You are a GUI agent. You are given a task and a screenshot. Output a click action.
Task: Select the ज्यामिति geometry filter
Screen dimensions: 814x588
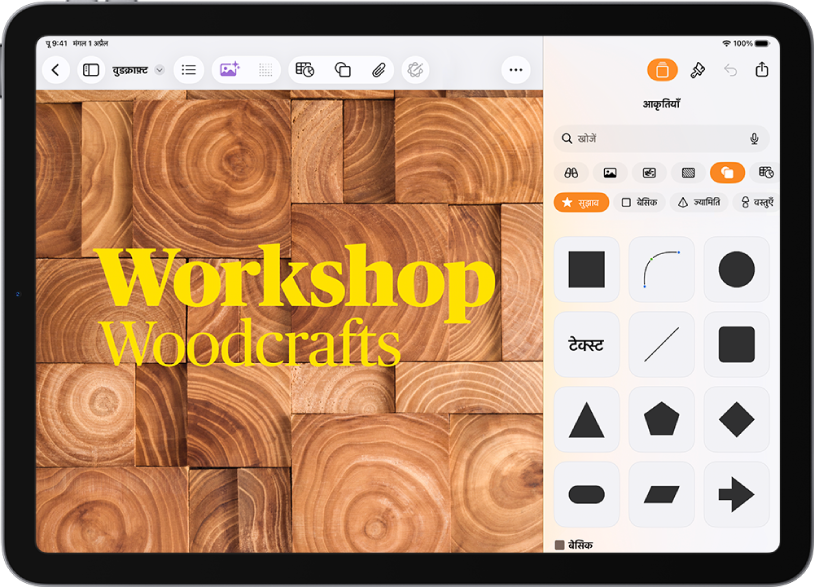[x=699, y=202]
